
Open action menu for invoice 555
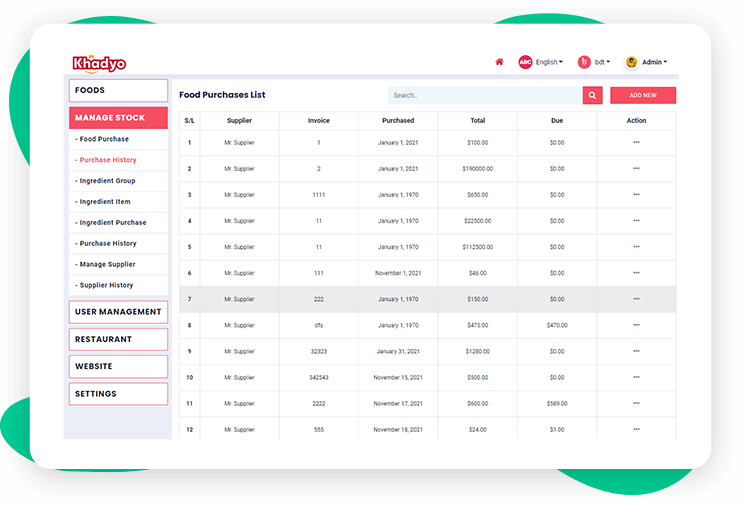(636, 429)
